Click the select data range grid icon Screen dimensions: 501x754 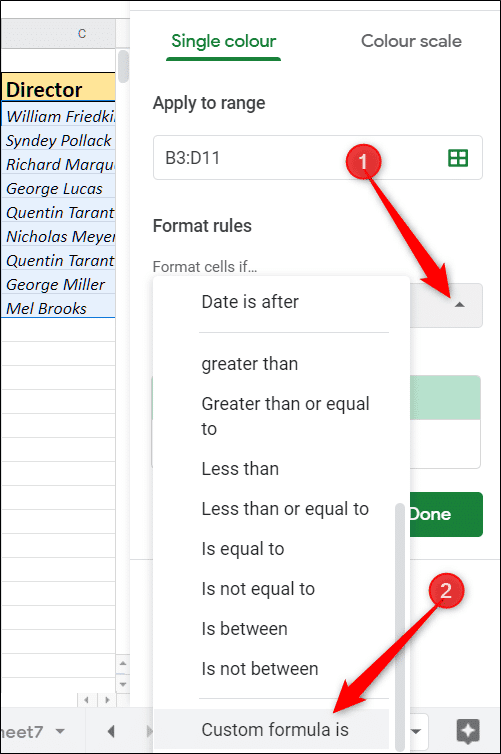pyautogui.click(x=458, y=158)
